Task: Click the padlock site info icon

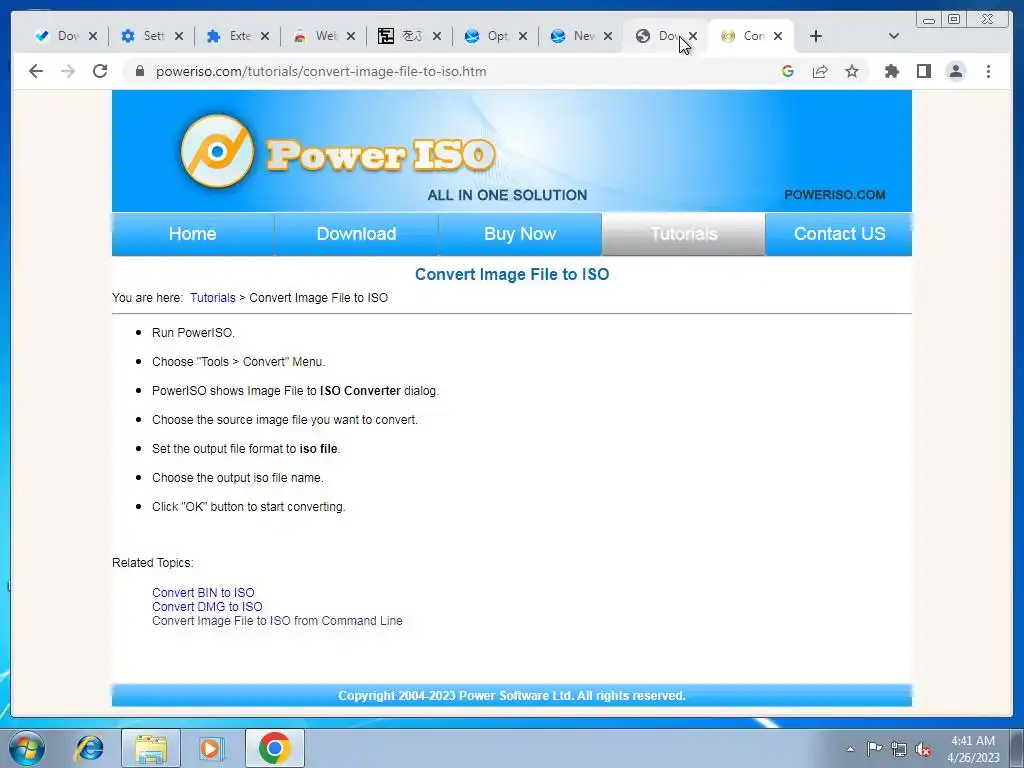Action: pos(140,71)
